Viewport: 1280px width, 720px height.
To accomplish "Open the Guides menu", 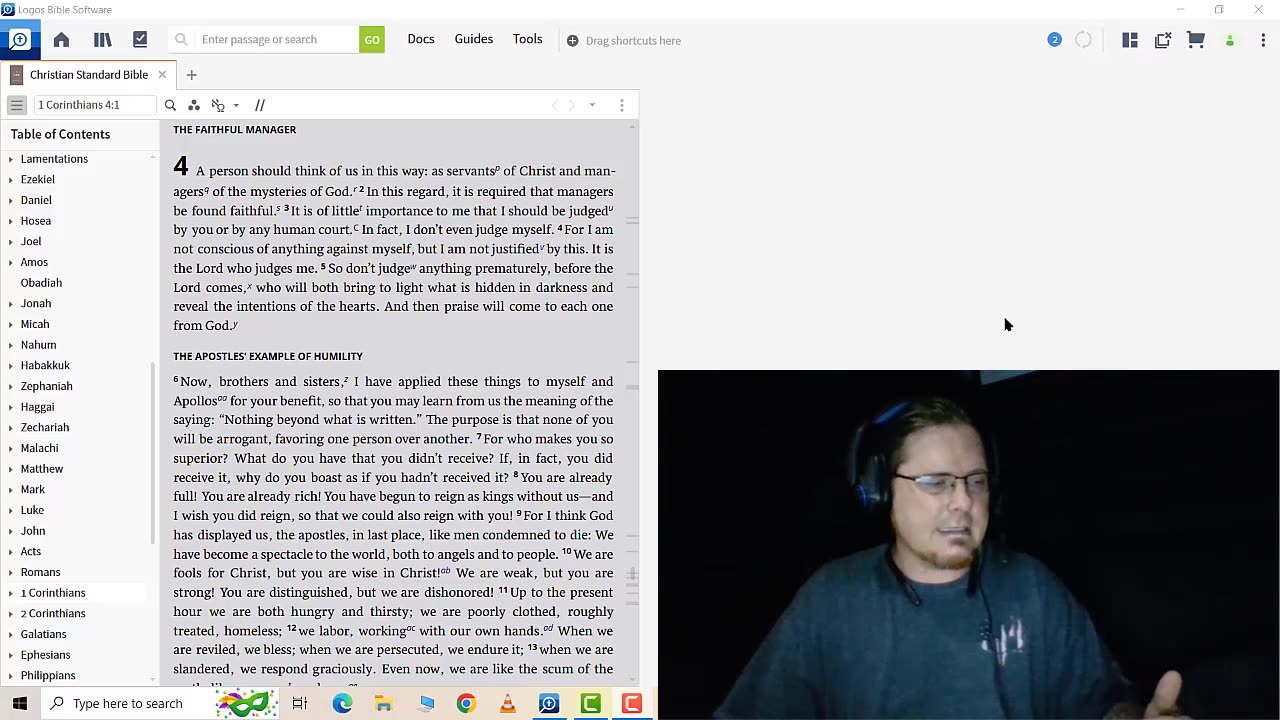I will tap(474, 39).
